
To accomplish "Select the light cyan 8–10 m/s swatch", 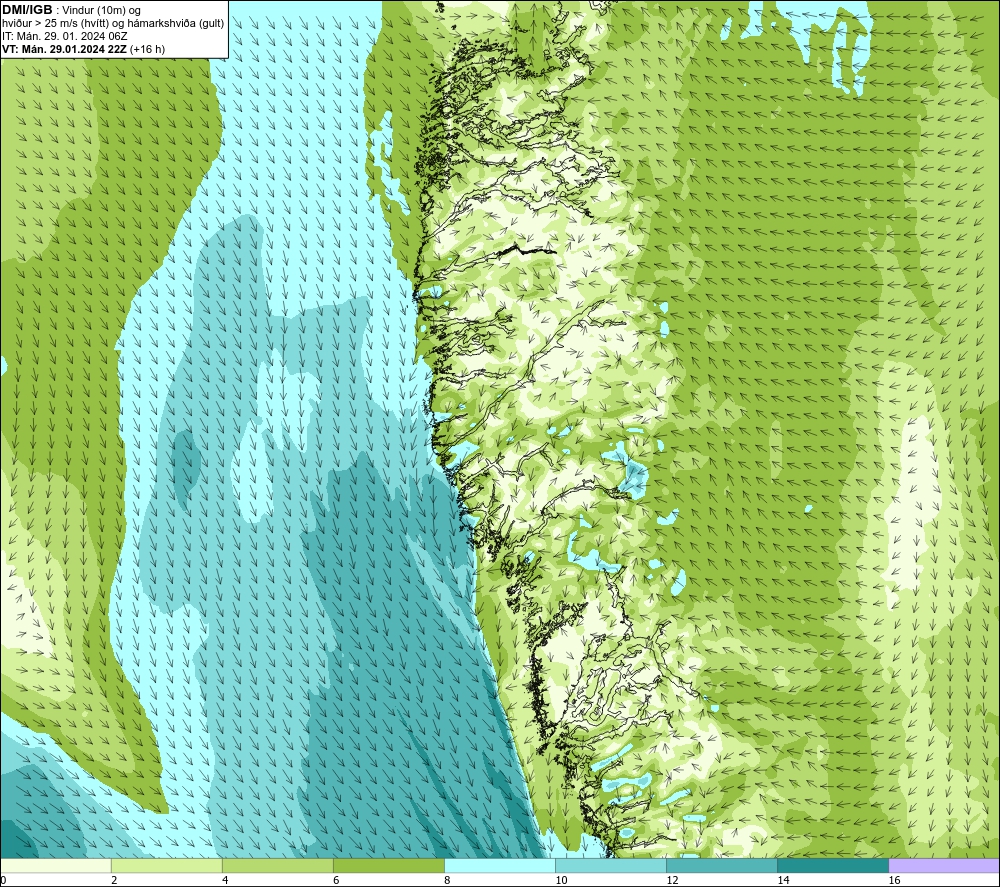I will point(499,866).
